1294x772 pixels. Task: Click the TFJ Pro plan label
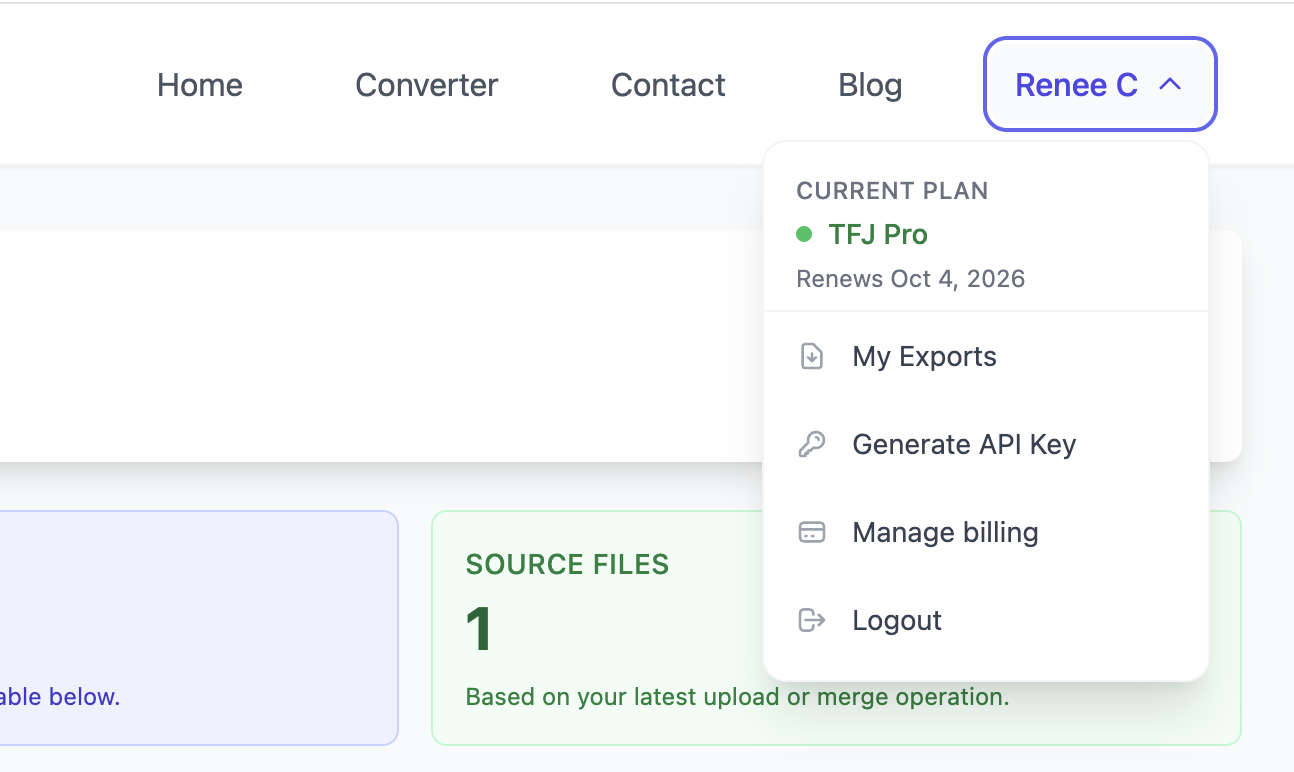pos(877,234)
